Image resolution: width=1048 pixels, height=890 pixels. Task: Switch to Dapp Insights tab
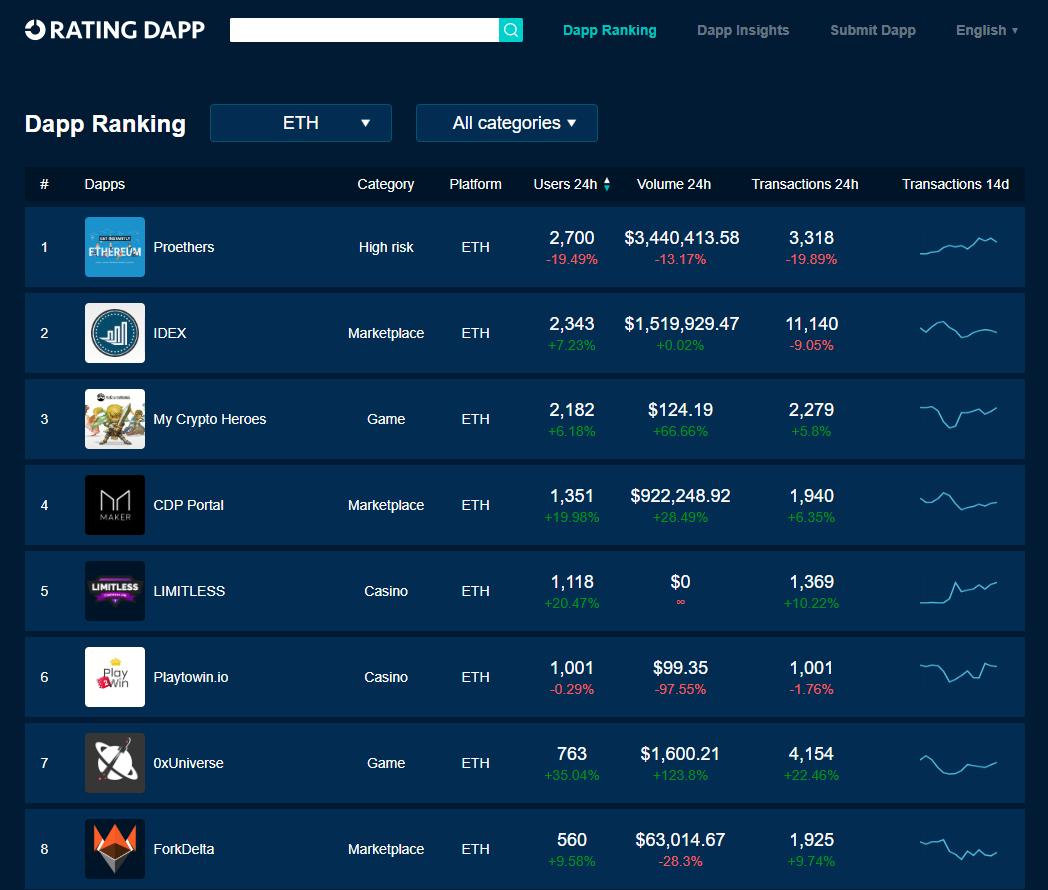tap(743, 30)
